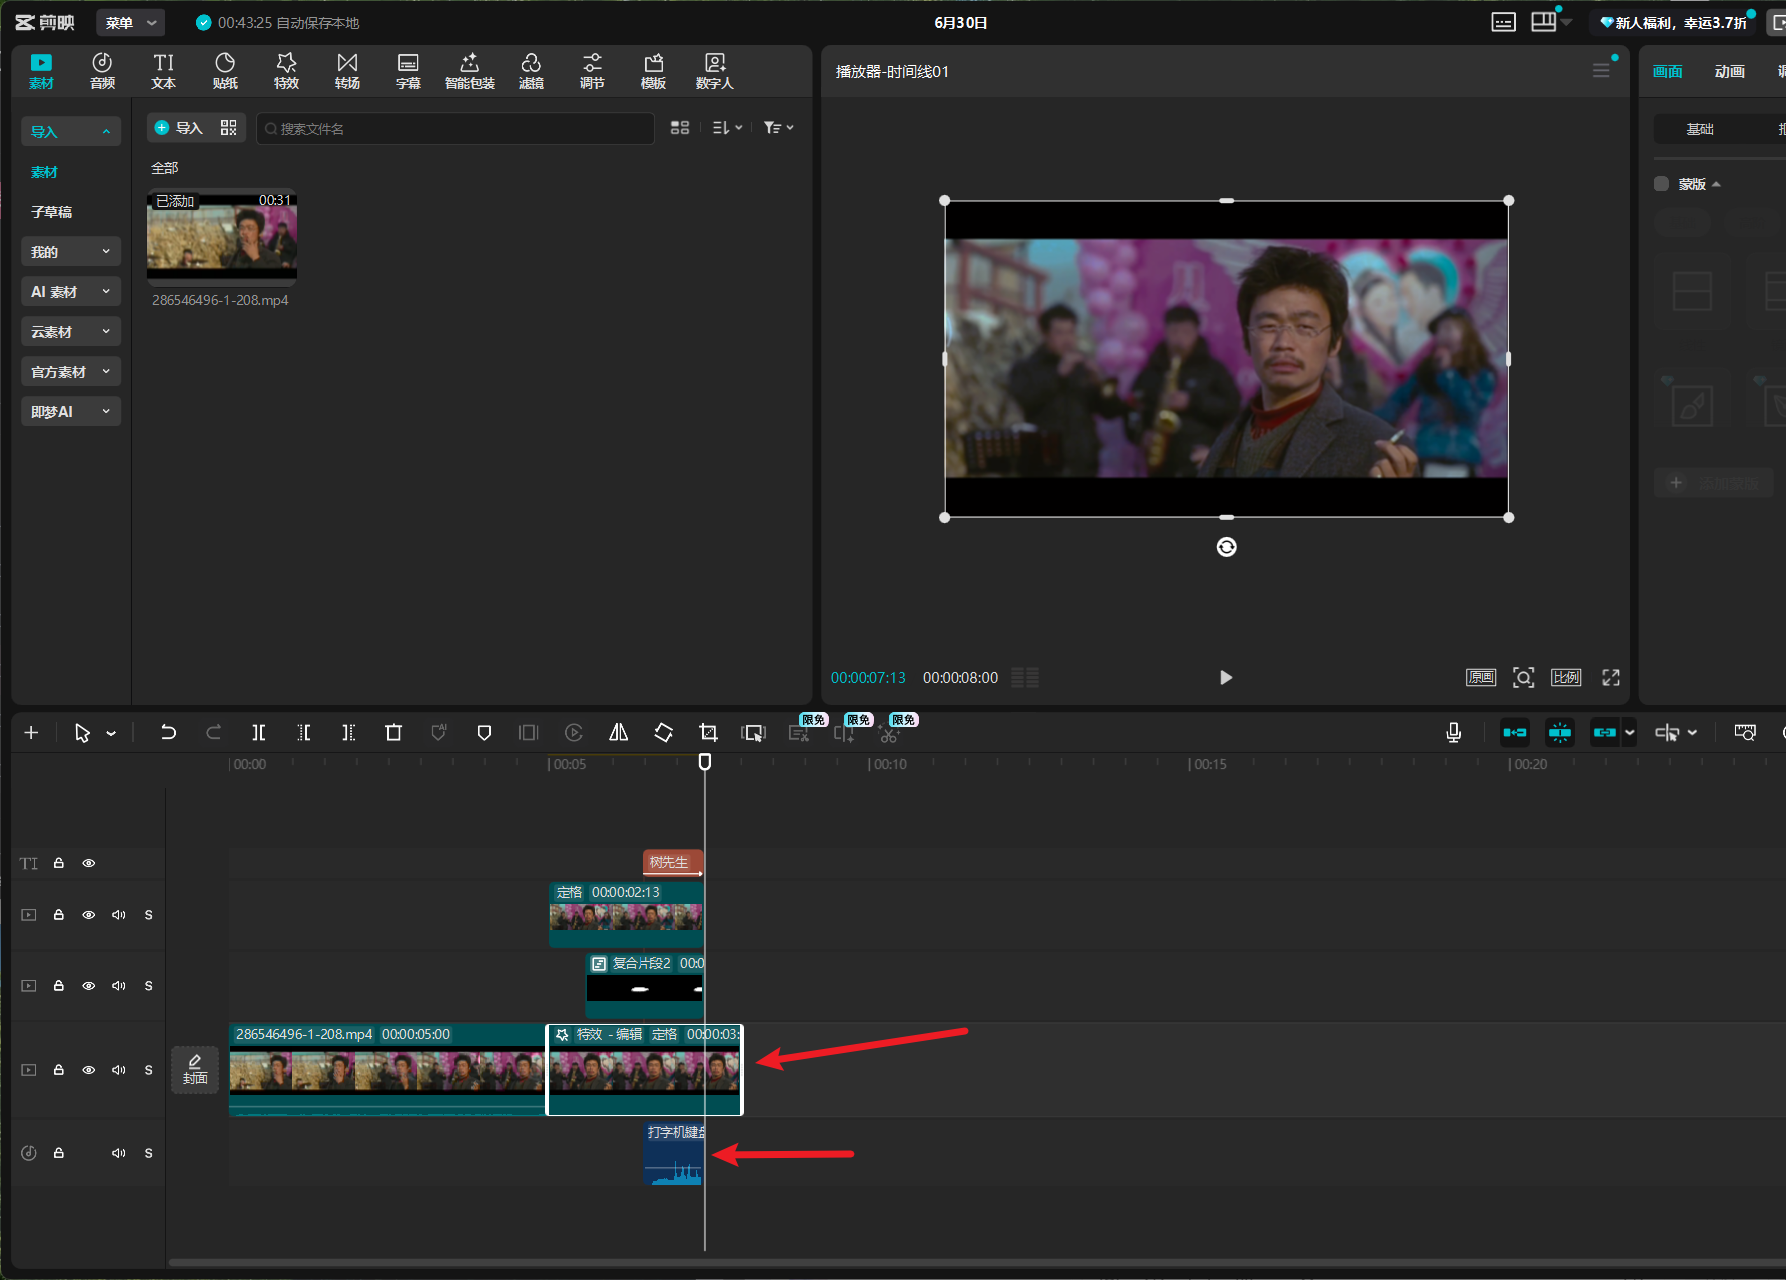
Task: Expand the AI 素材 section
Action: click(x=71, y=292)
